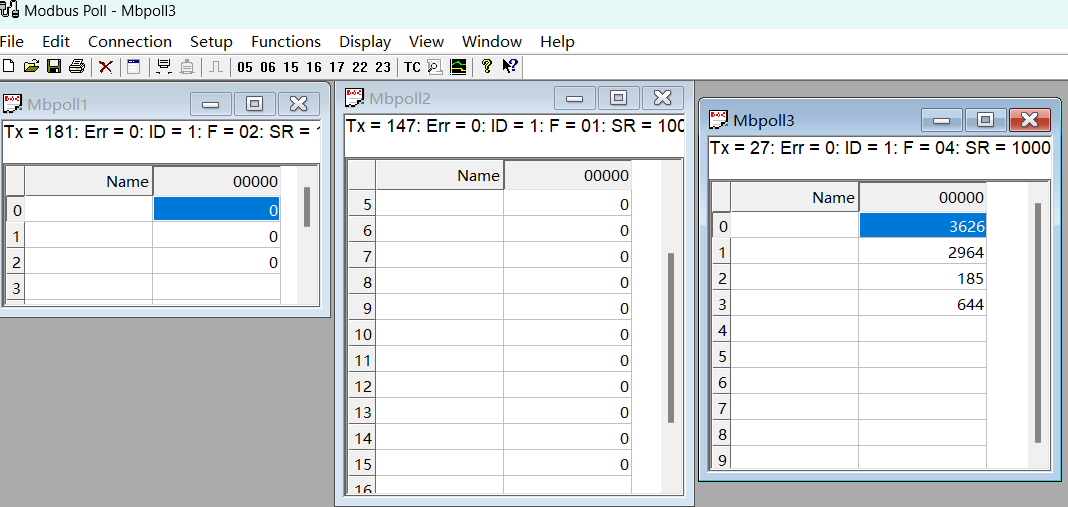Click the TC test center button
The width and height of the screenshot is (1068, 507).
[x=412, y=67]
